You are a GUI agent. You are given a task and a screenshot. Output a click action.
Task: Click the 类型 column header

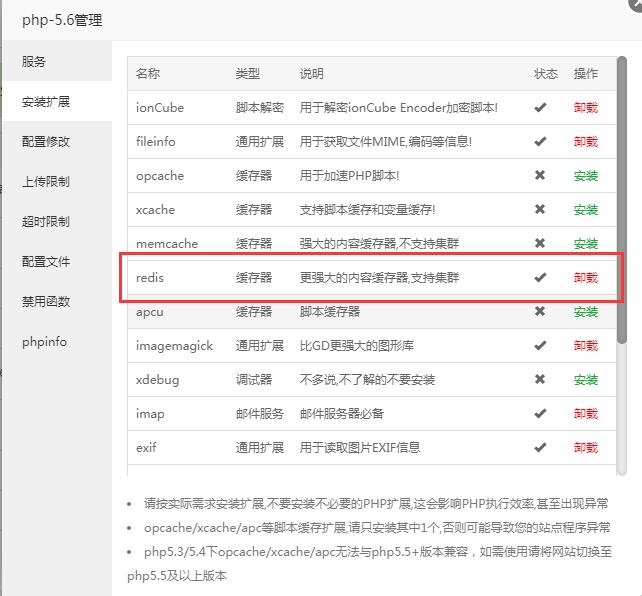coord(247,74)
